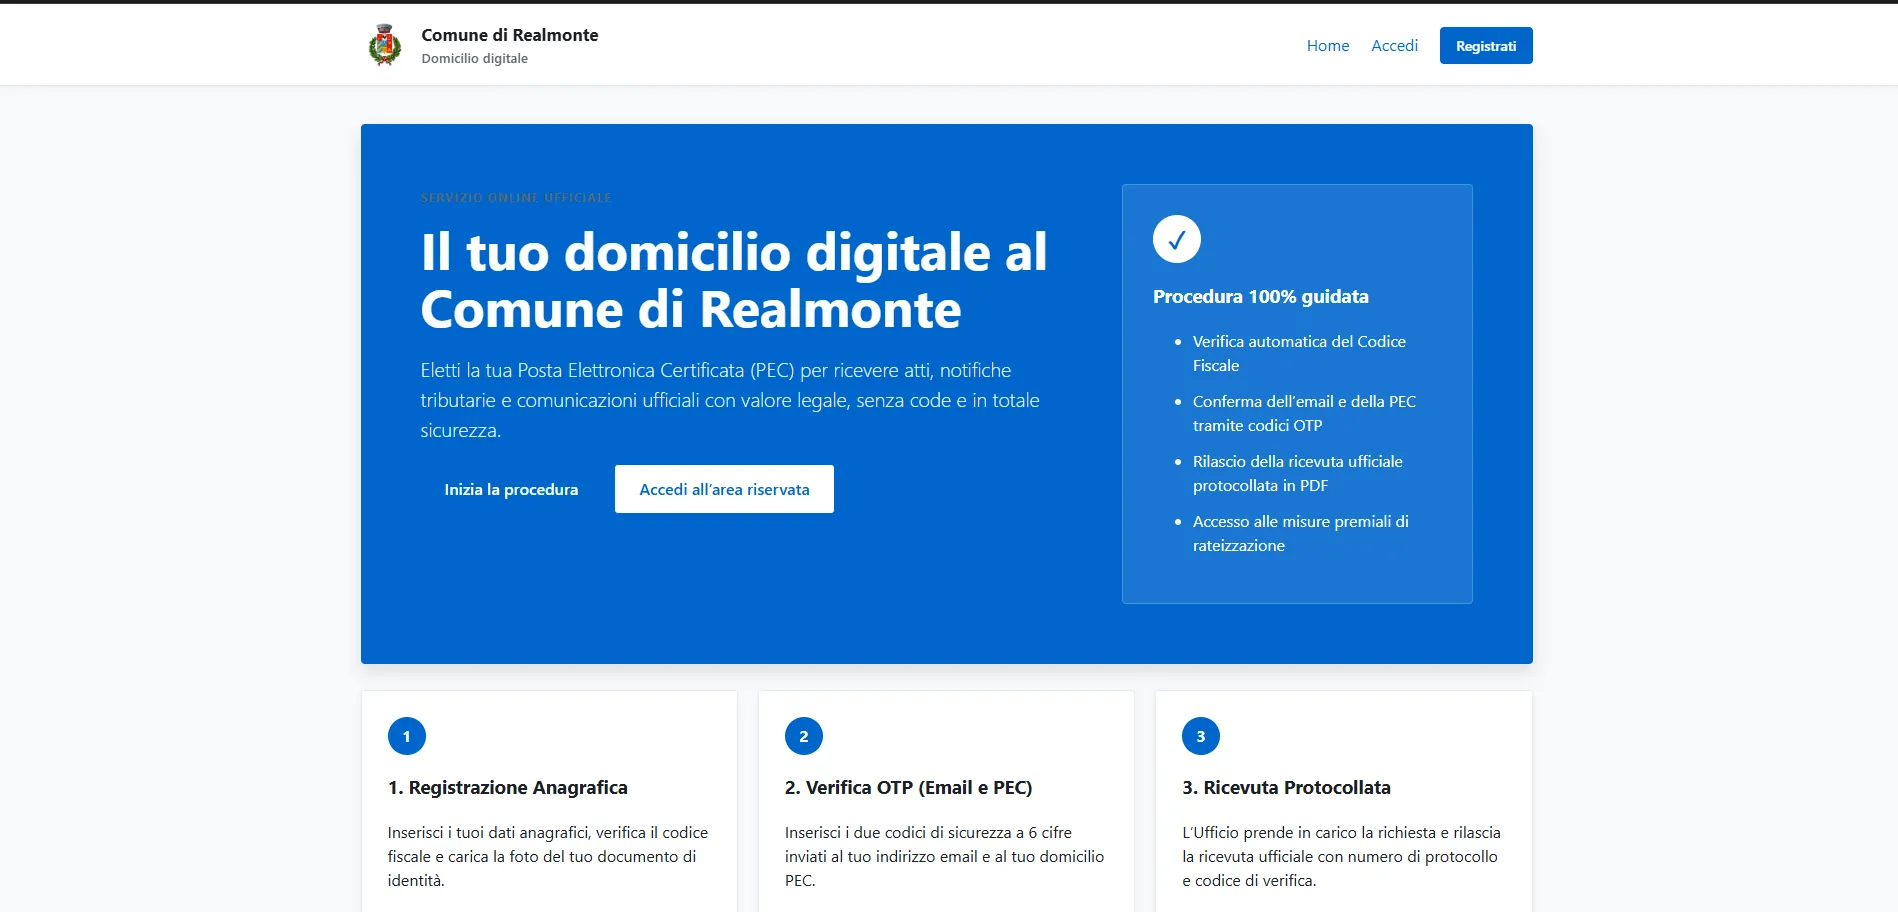This screenshot has width=1898, height=912.
Task: Start with Inizia la procedura button
Action: coord(511,489)
